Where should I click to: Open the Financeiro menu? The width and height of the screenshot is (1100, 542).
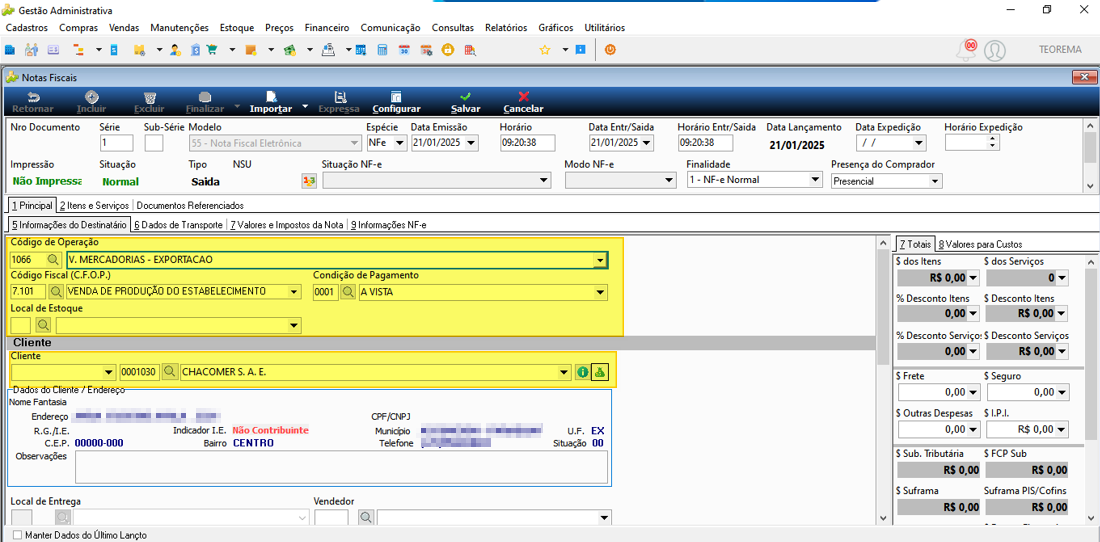(x=327, y=28)
